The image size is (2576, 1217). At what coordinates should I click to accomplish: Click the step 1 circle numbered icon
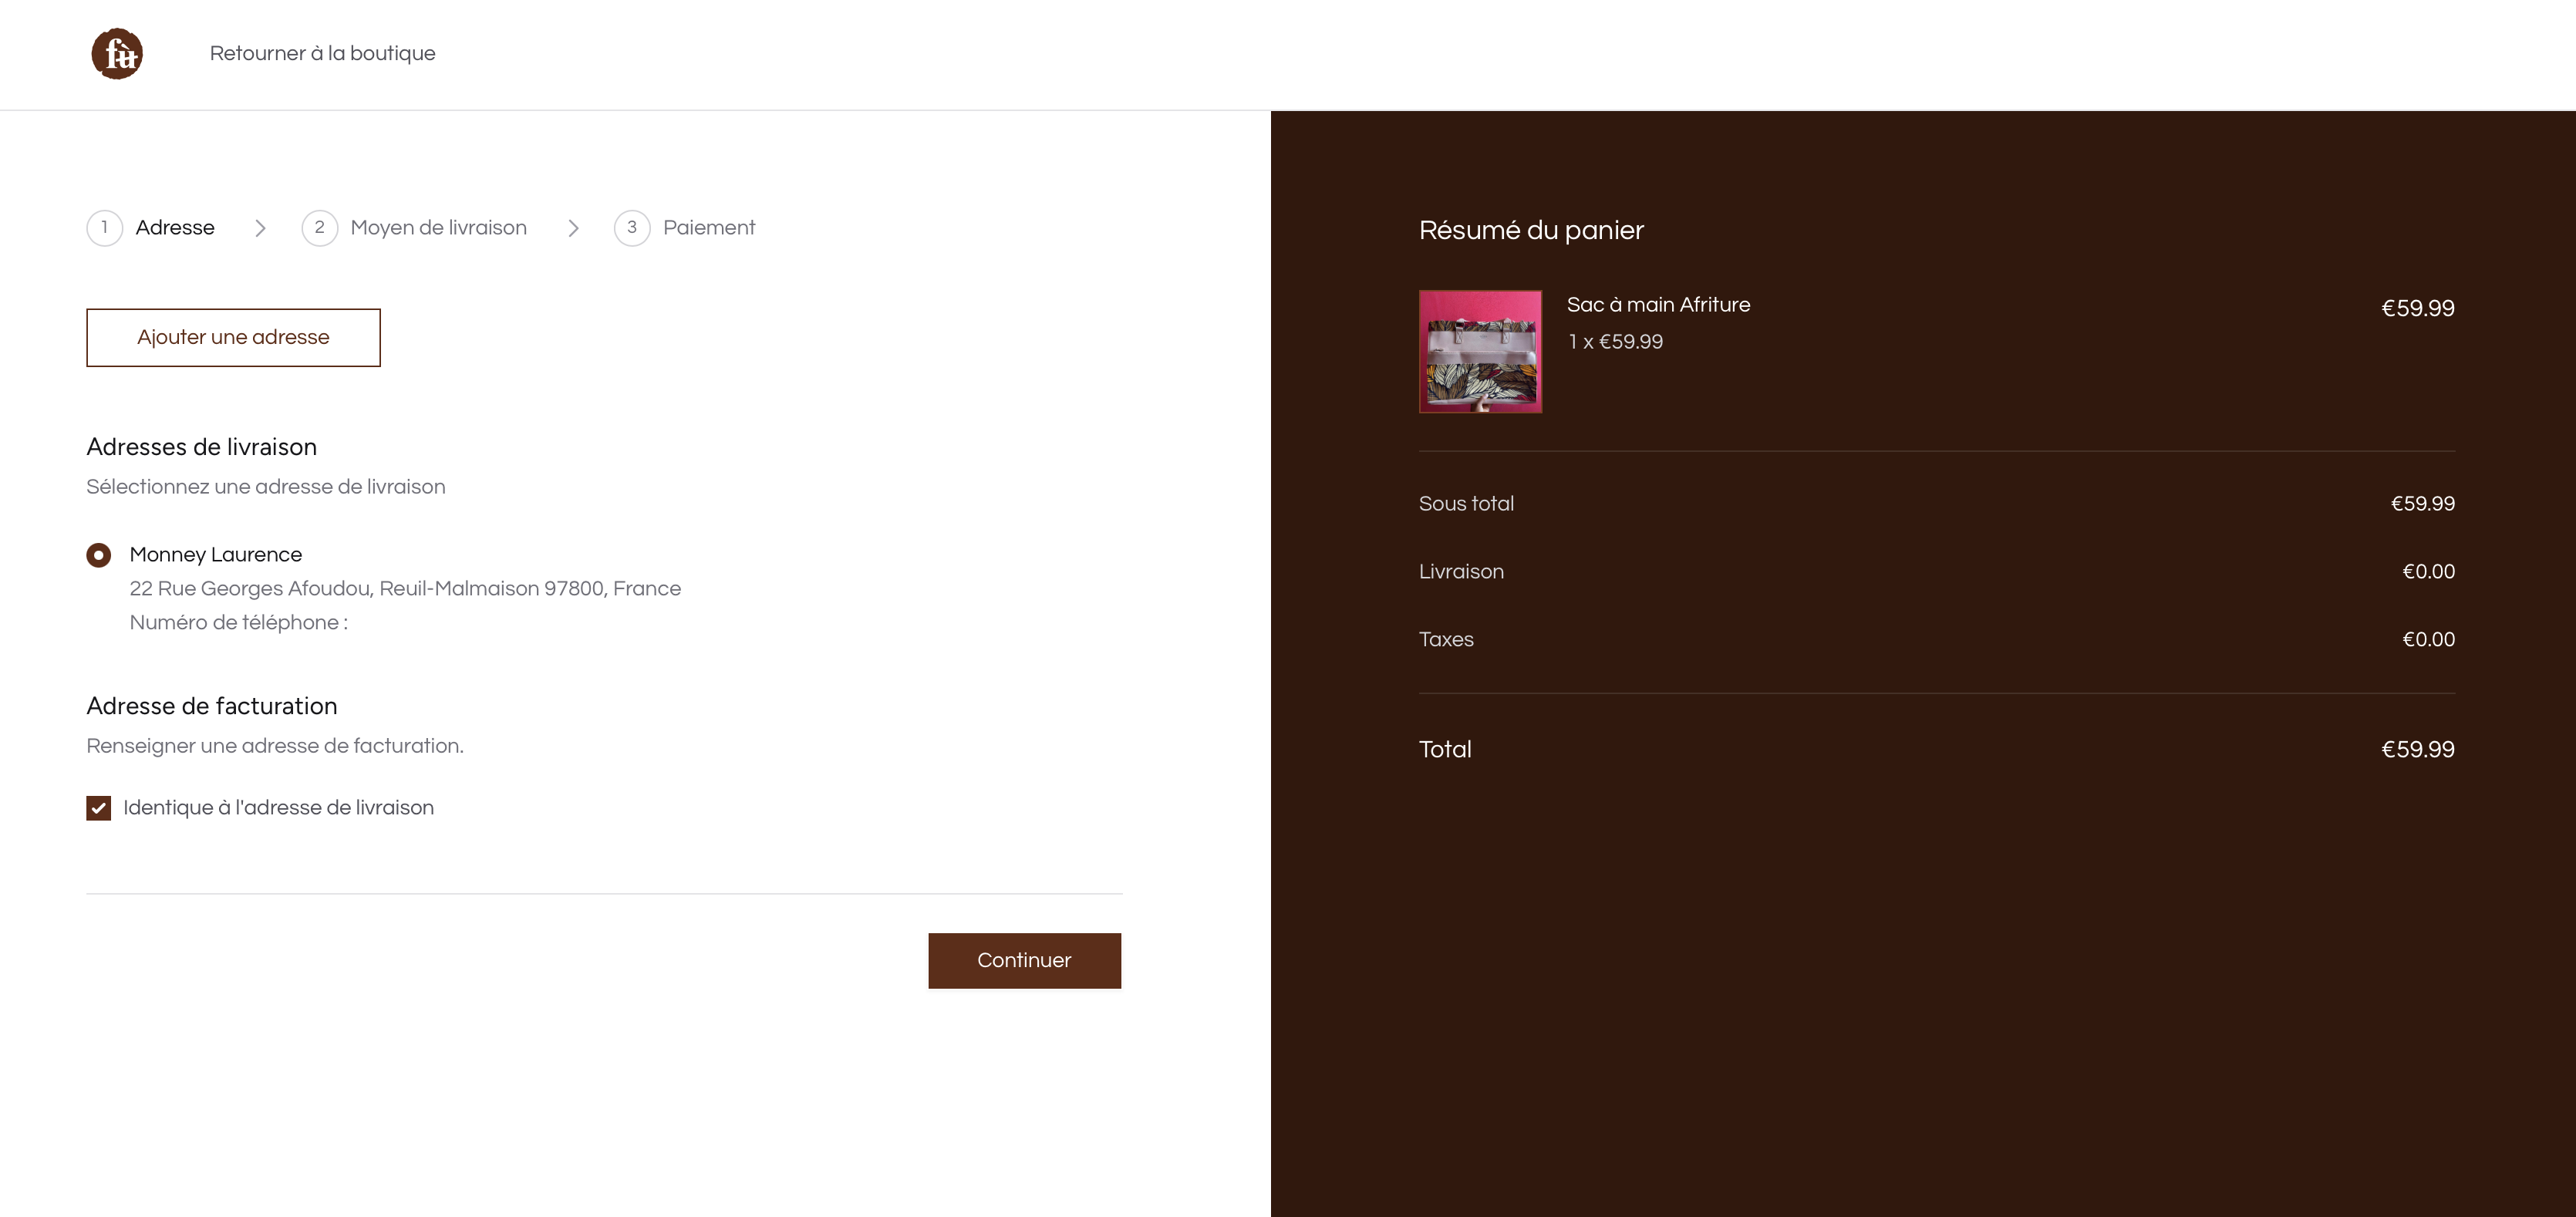coord(104,227)
